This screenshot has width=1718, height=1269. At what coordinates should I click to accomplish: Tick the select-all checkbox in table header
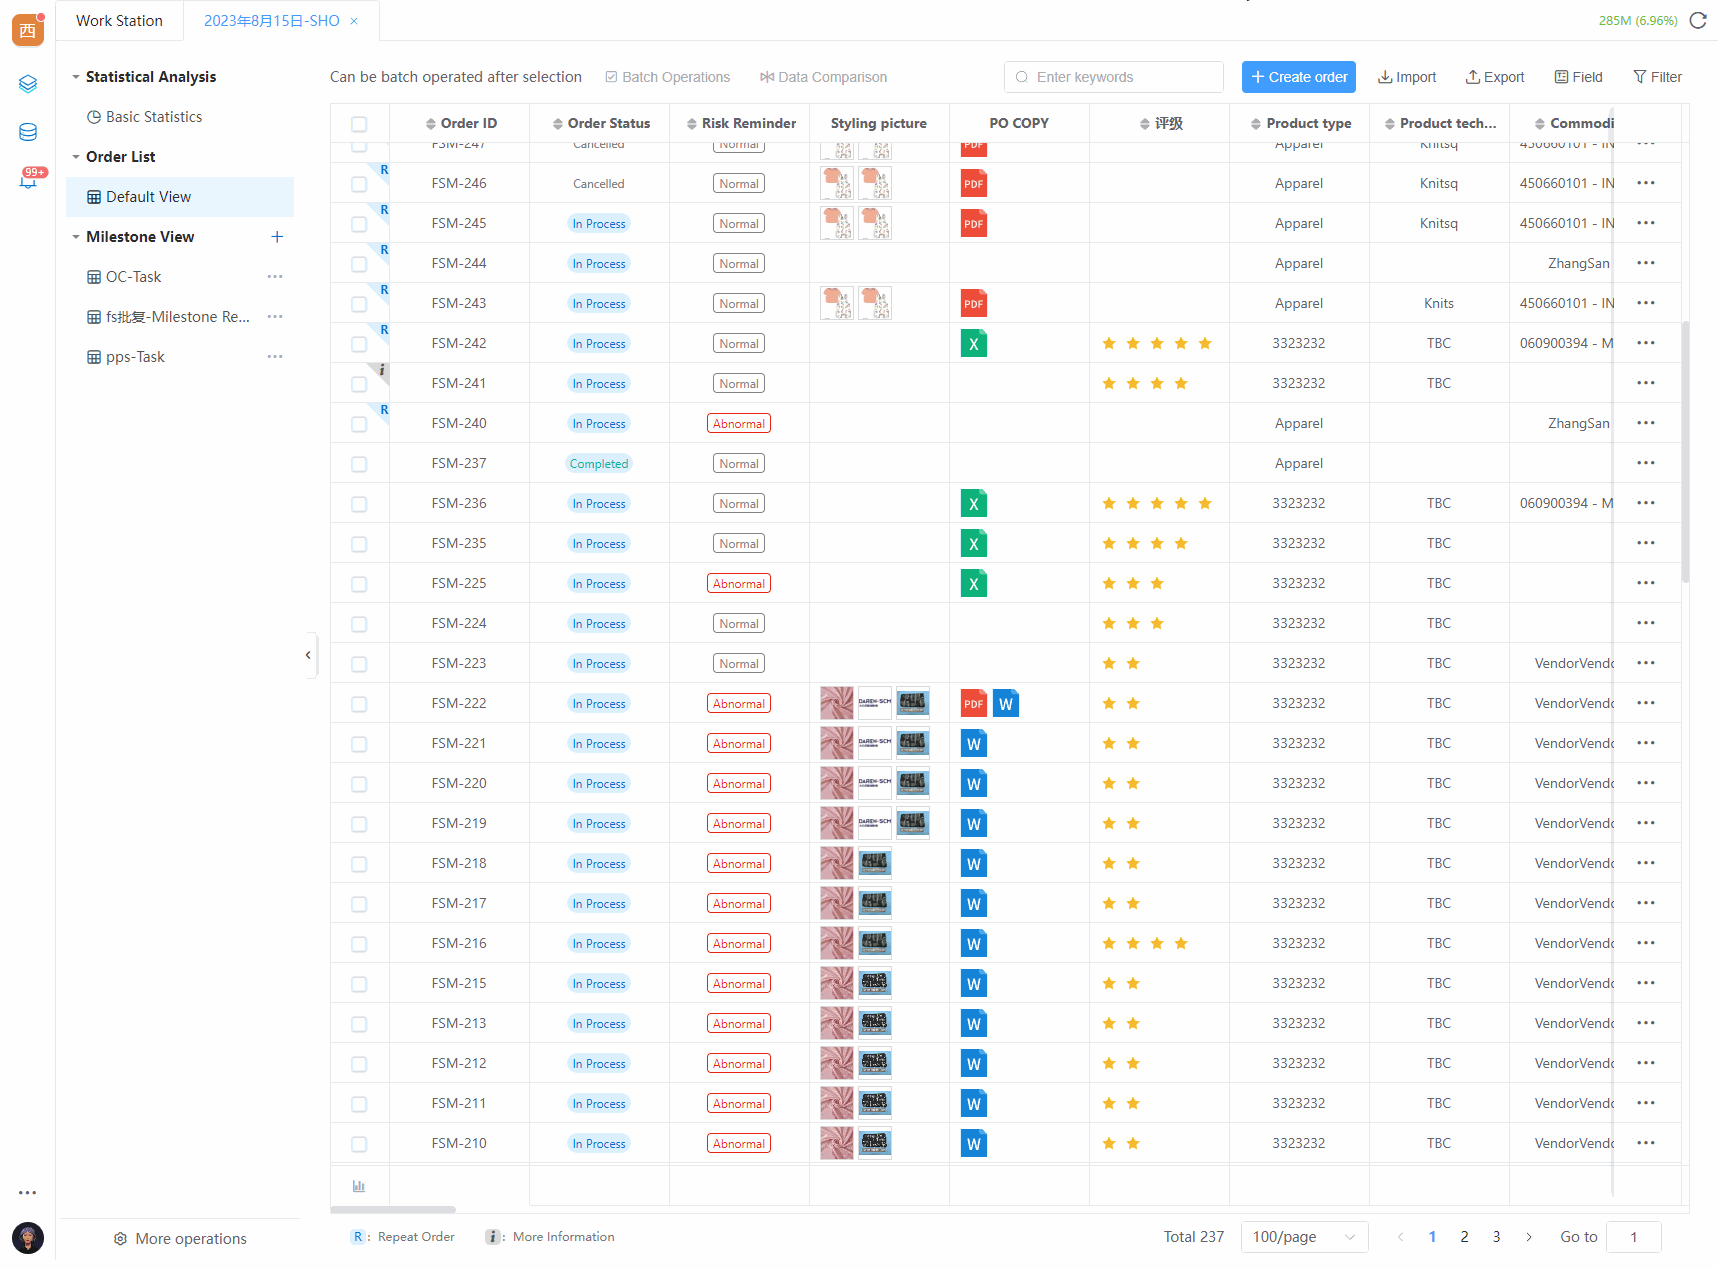(359, 124)
